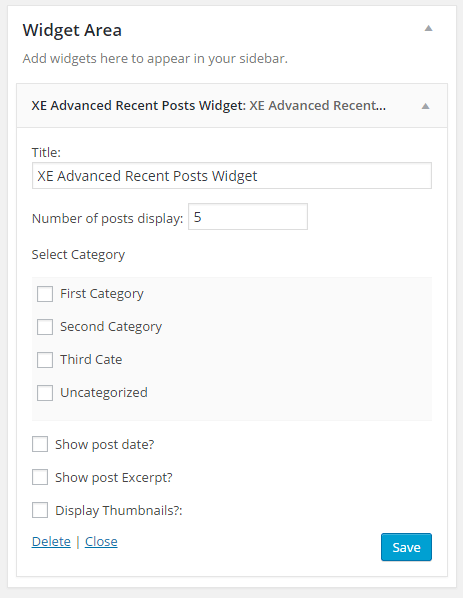The image size is (463, 598).
Task: Click the Delete link
Action: [51, 542]
